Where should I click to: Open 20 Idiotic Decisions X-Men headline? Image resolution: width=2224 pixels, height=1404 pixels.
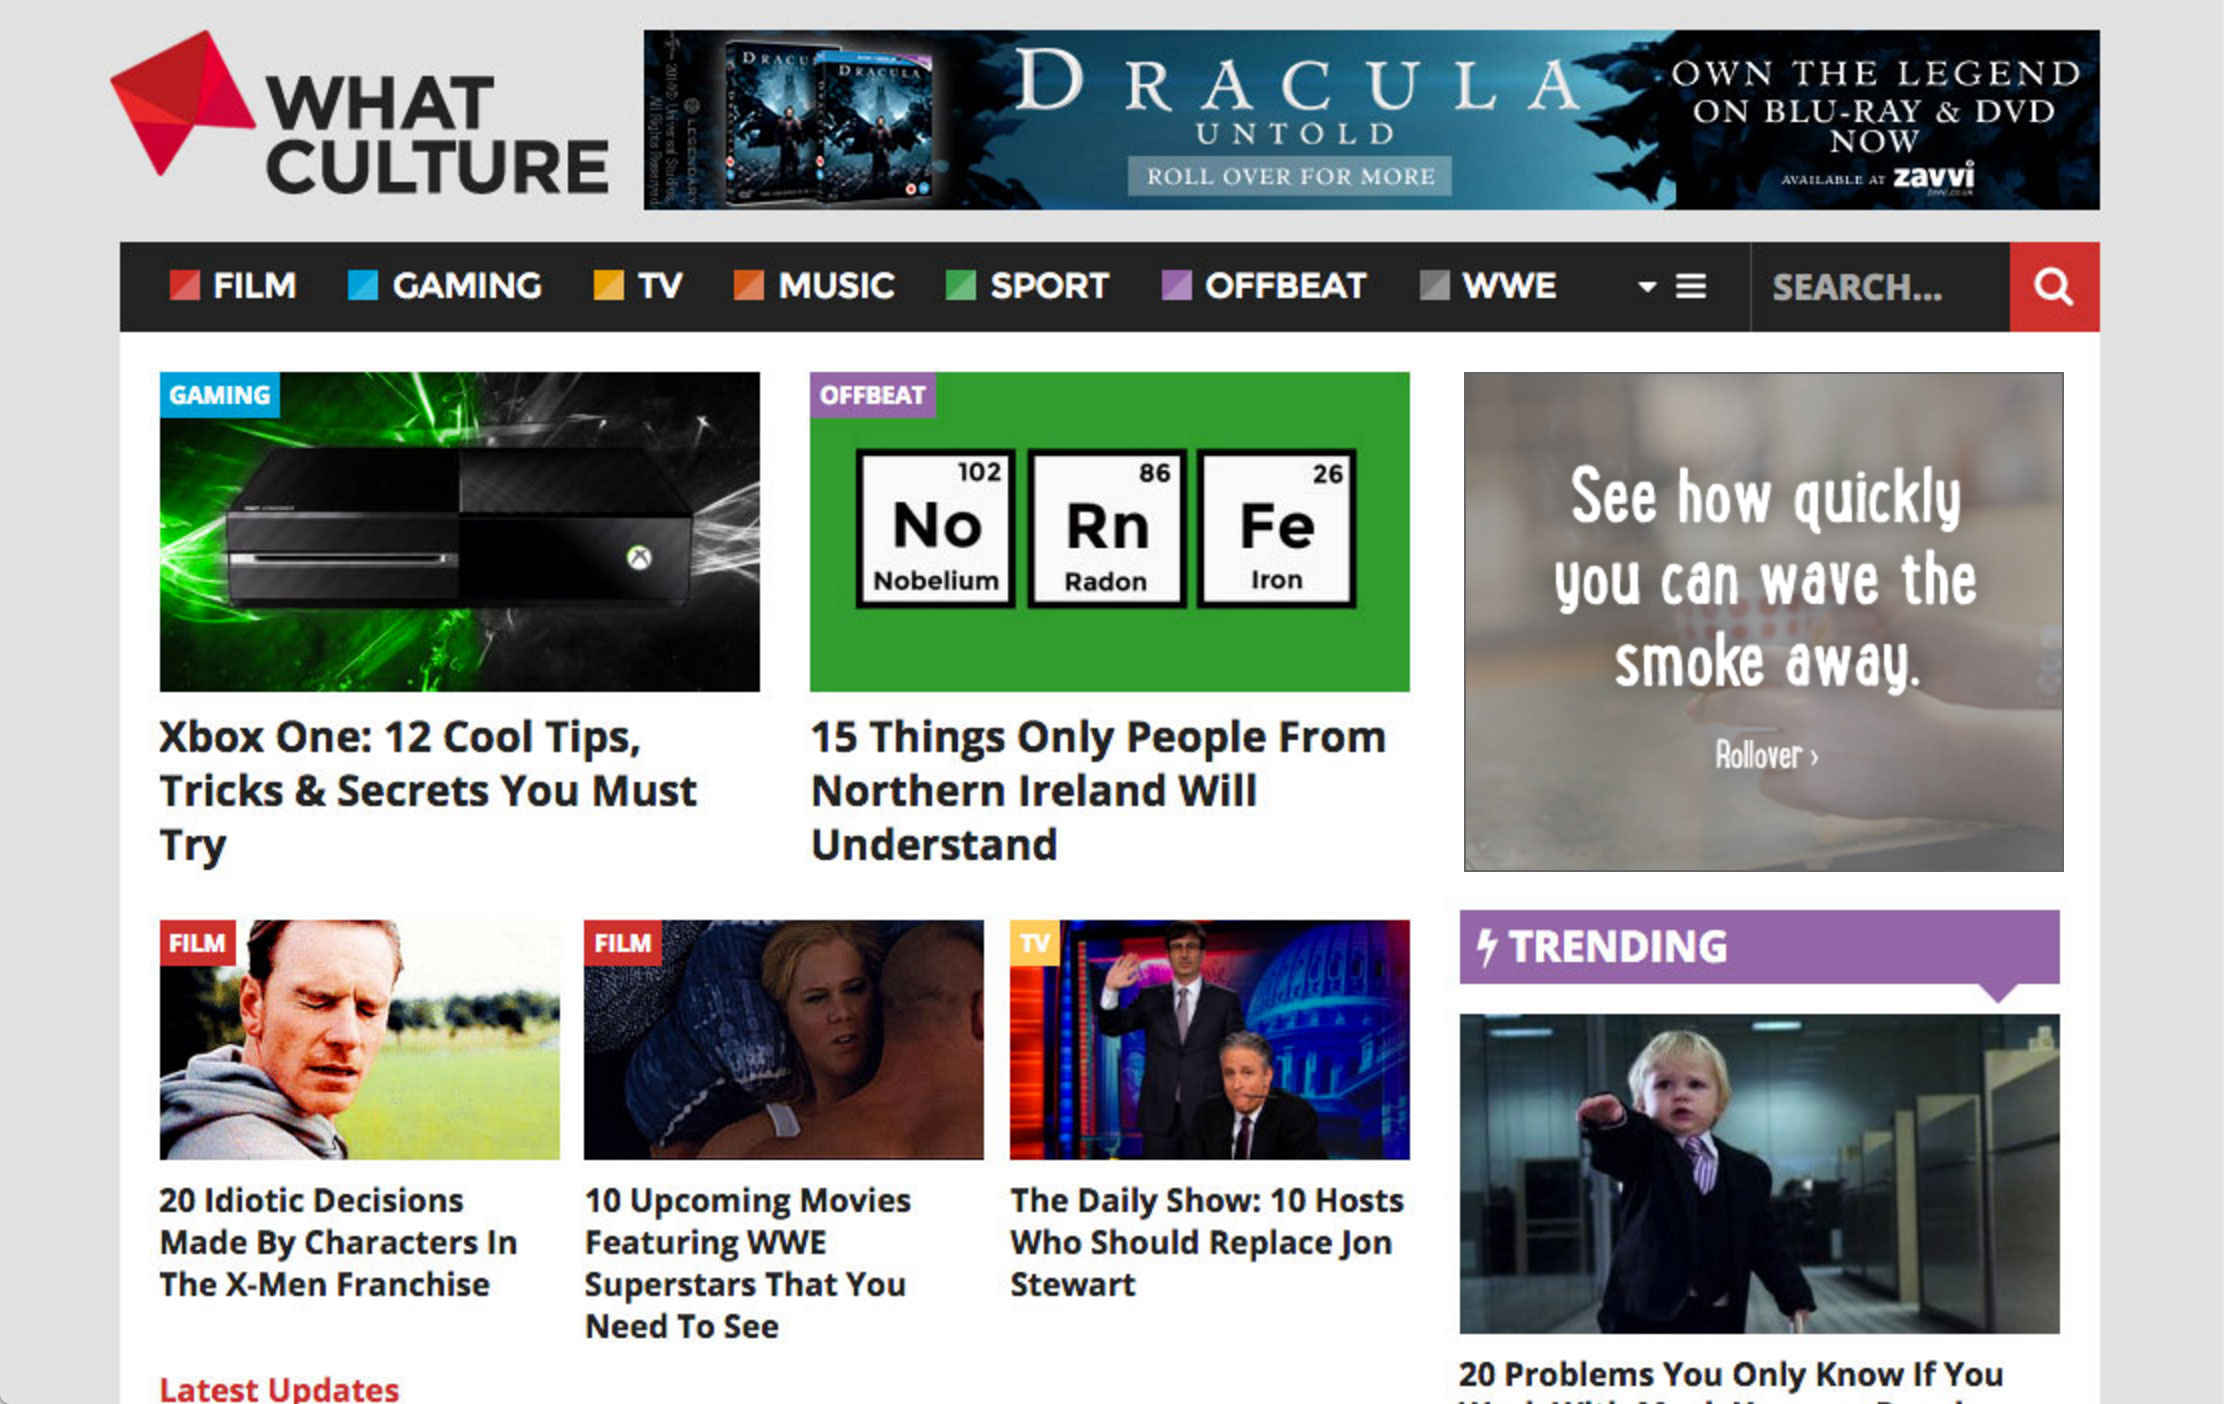(338, 1242)
